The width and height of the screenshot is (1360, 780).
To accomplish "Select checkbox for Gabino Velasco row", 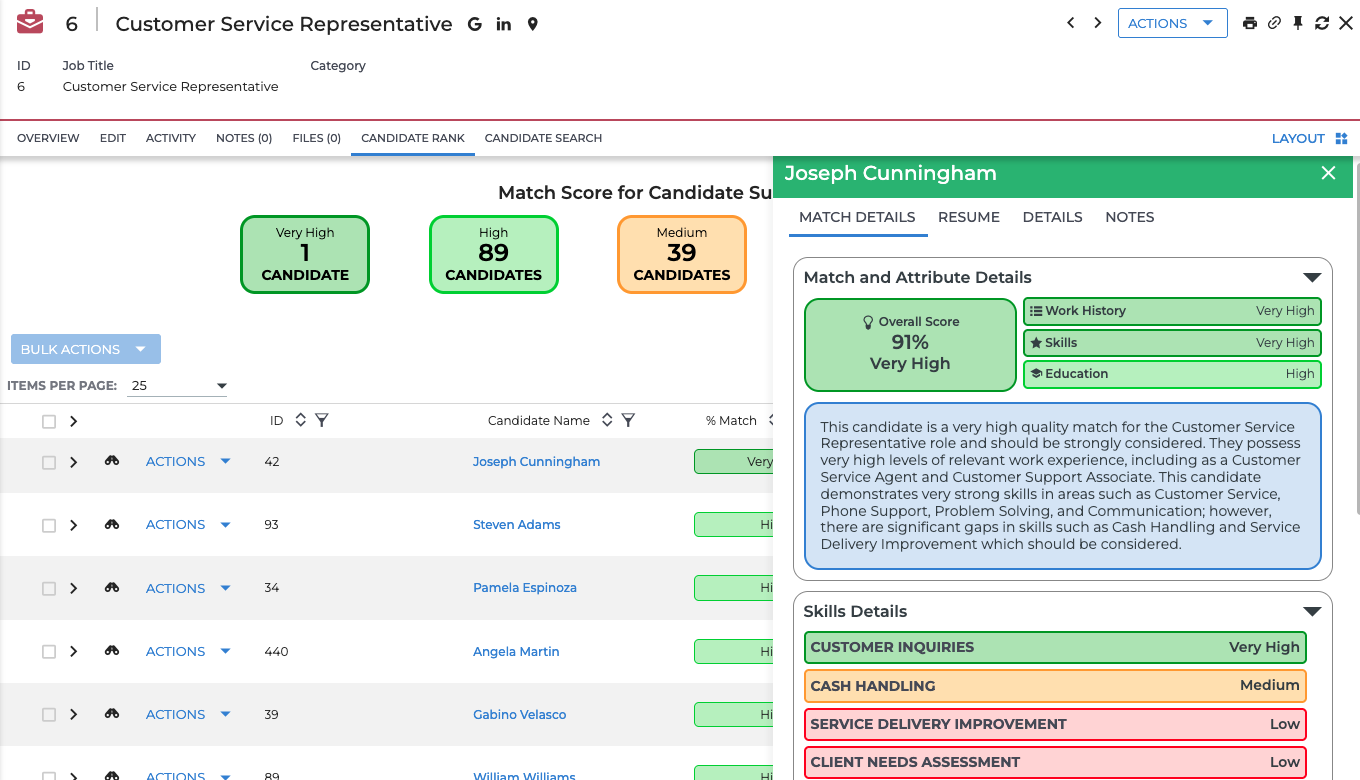I will [49, 715].
